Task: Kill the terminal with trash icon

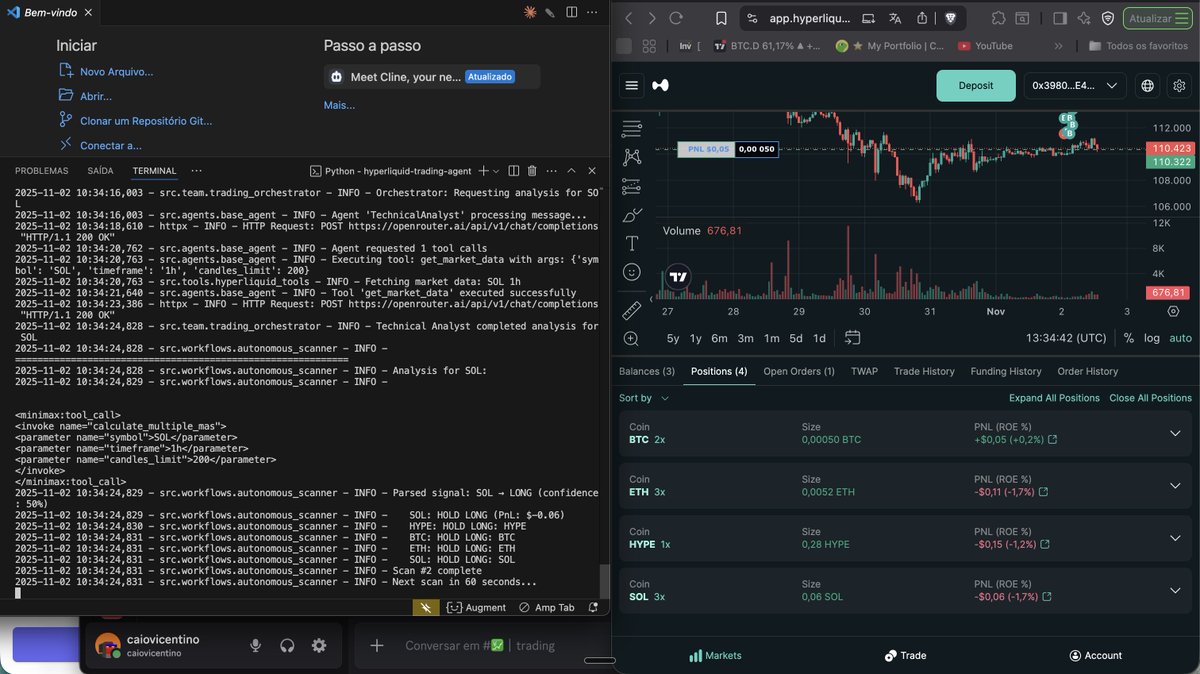Action: [532, 171]
